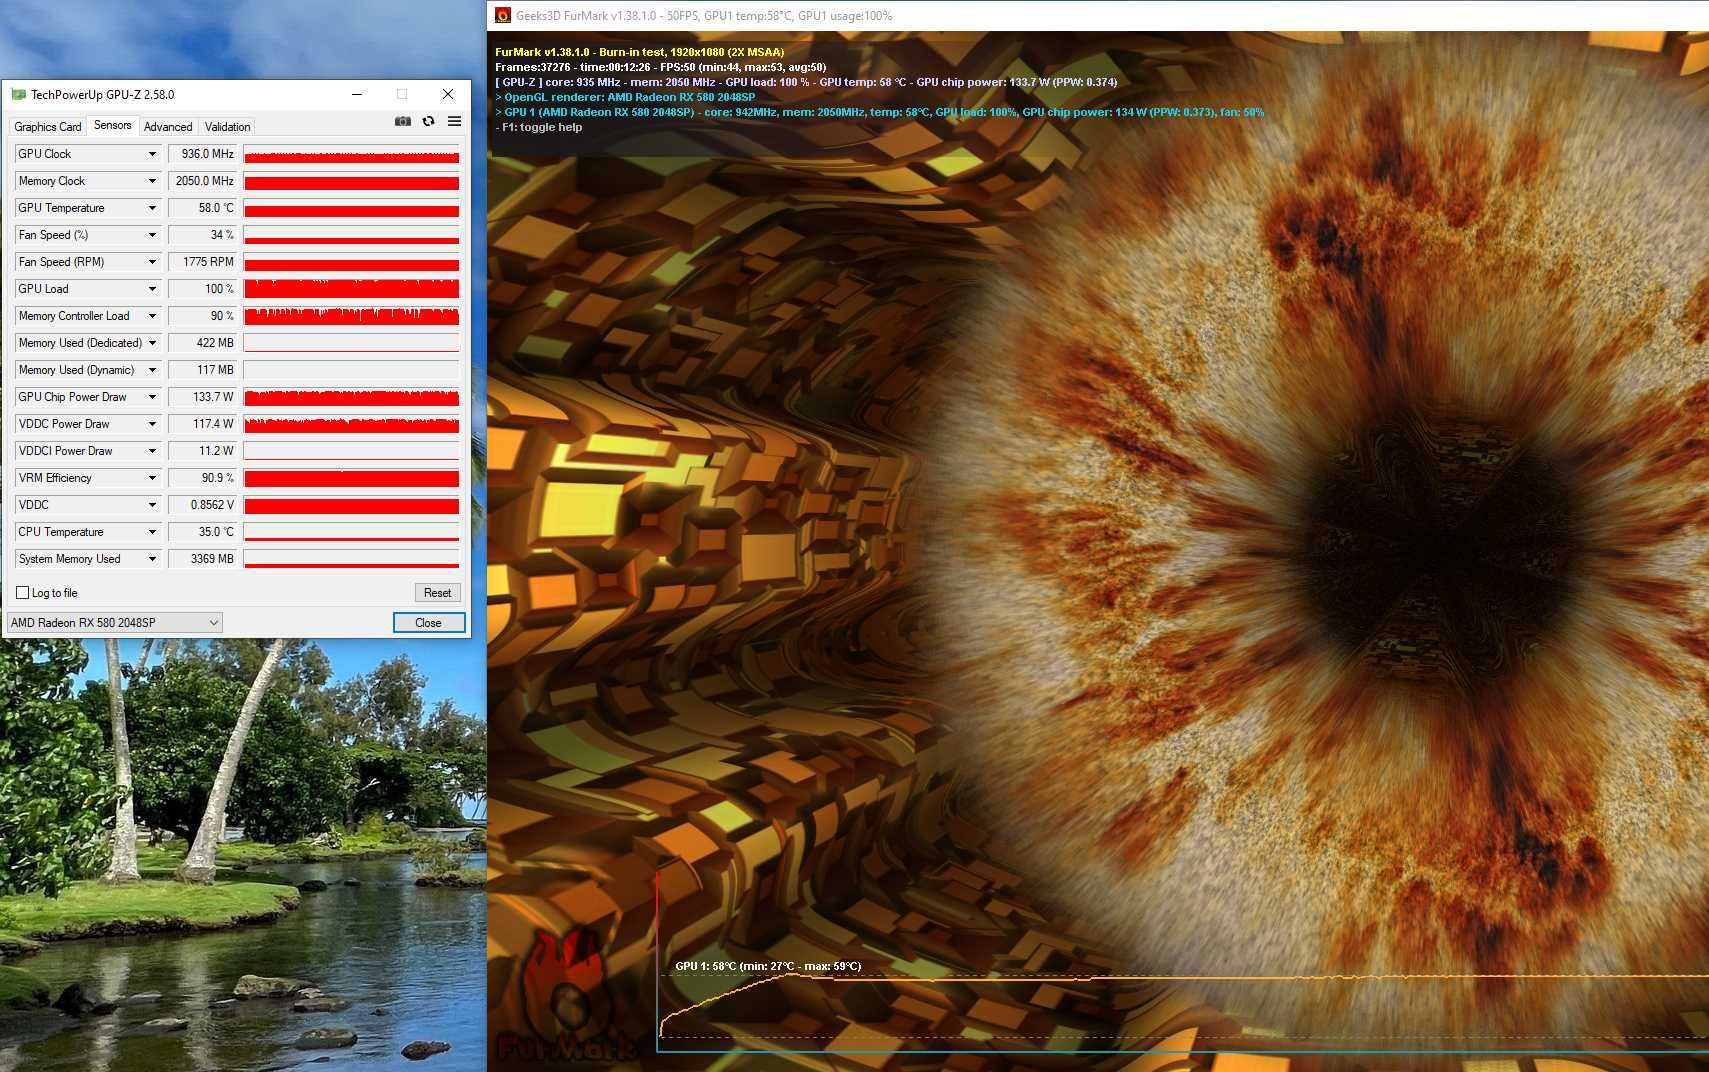Open the Validation tab

pos(227,127)
